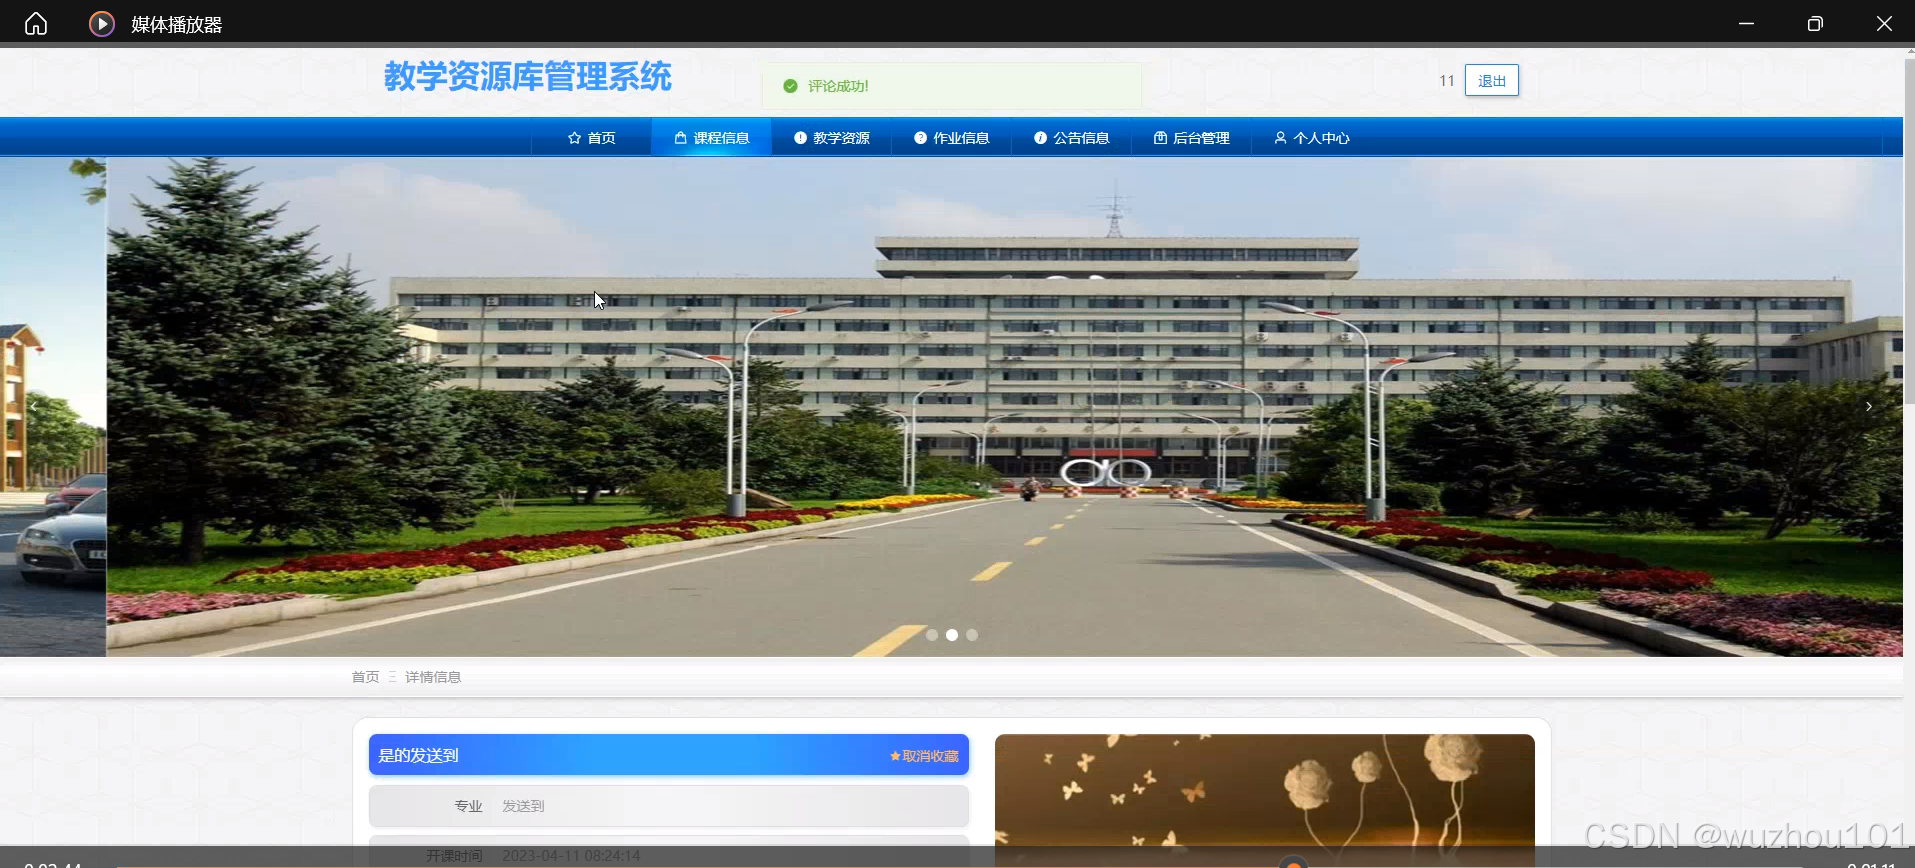Open the 公告信息 navigation item
The height and width of the screenshot is (868, 1915).
point(1071,138)
